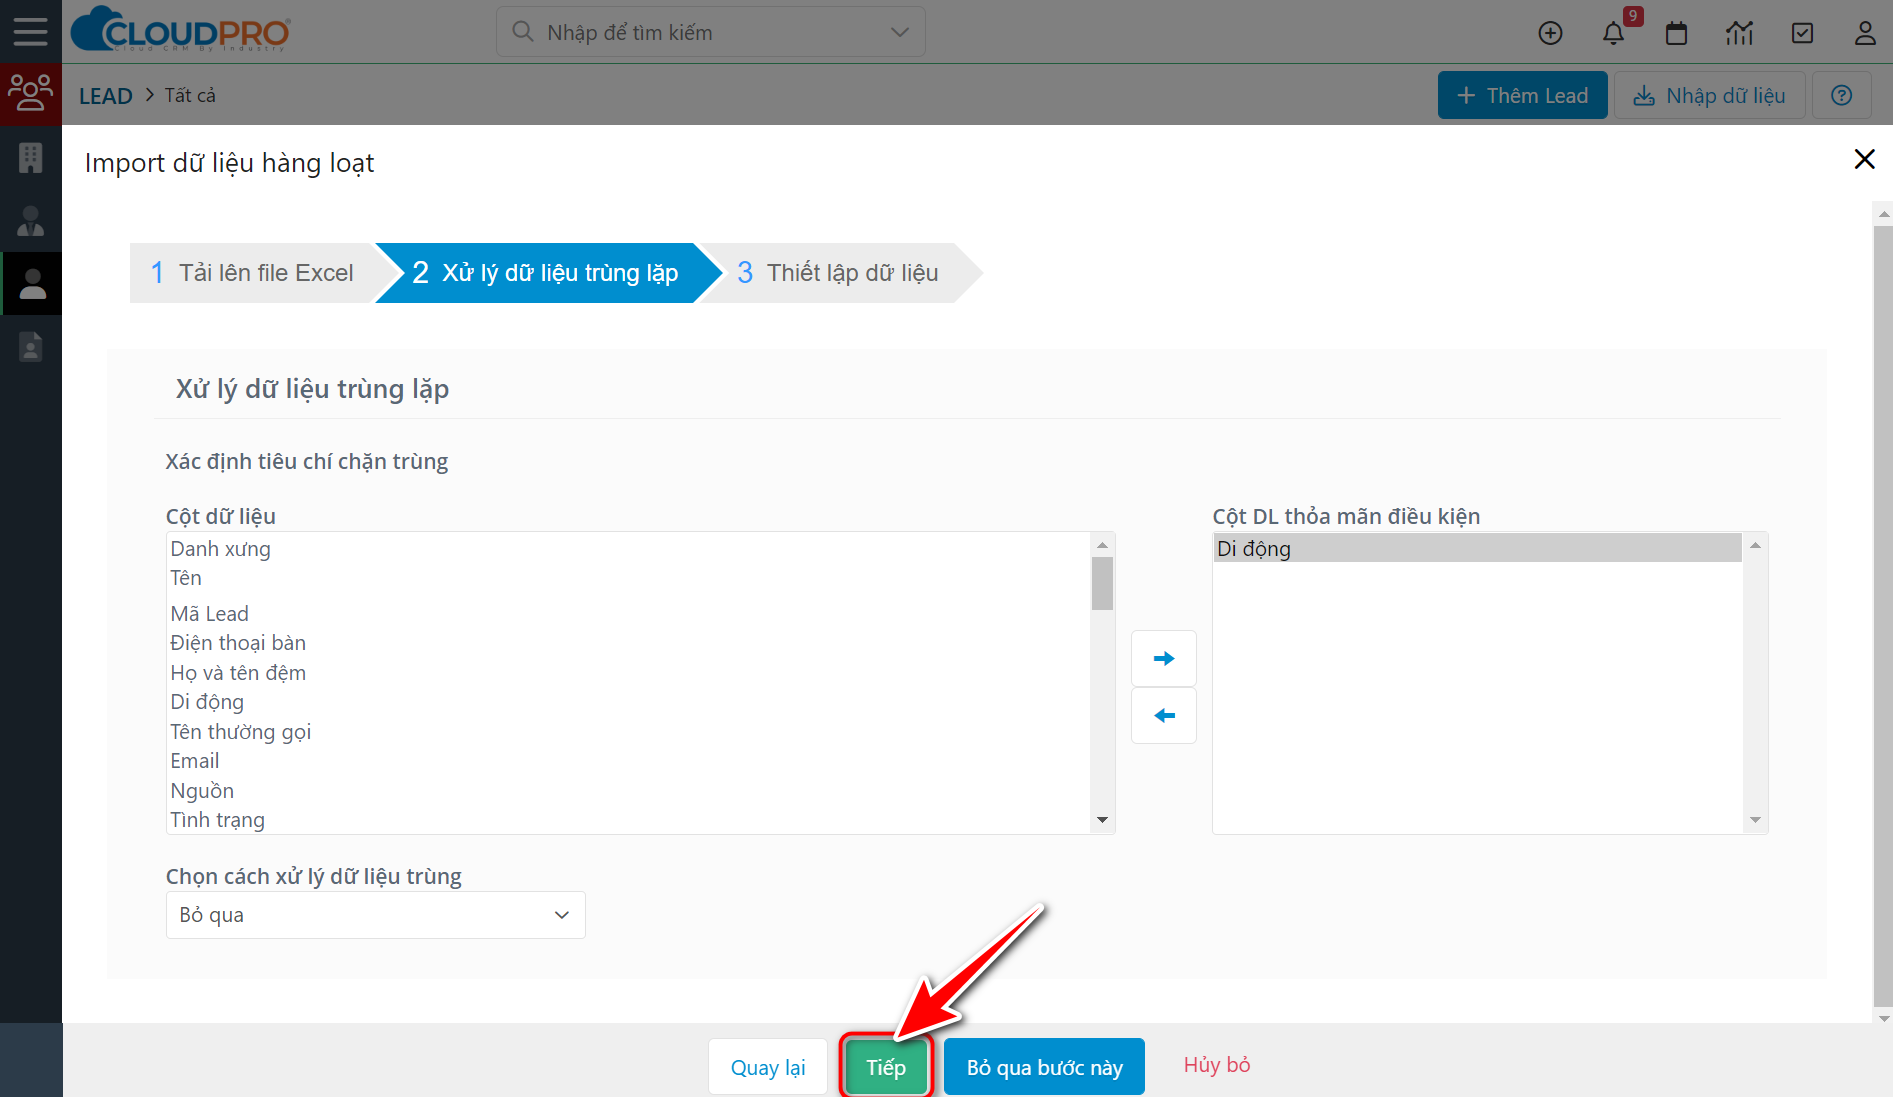Open the calendar icon in header
Viewport: 1893px width, 1097px height.
coord(1676,33)
